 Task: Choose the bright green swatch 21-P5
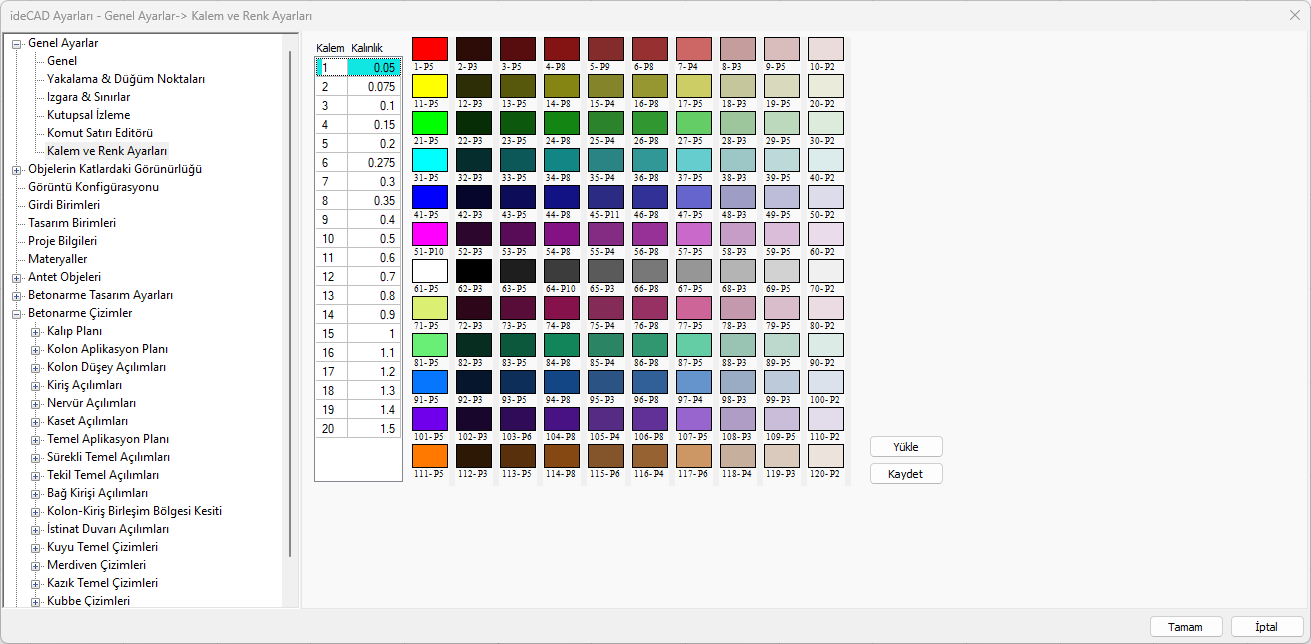coord(429,122)
